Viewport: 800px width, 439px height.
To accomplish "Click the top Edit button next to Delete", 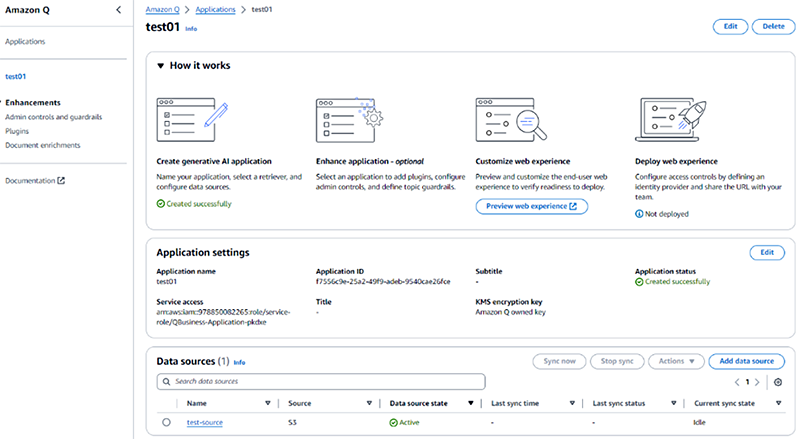I will point(730,27).
